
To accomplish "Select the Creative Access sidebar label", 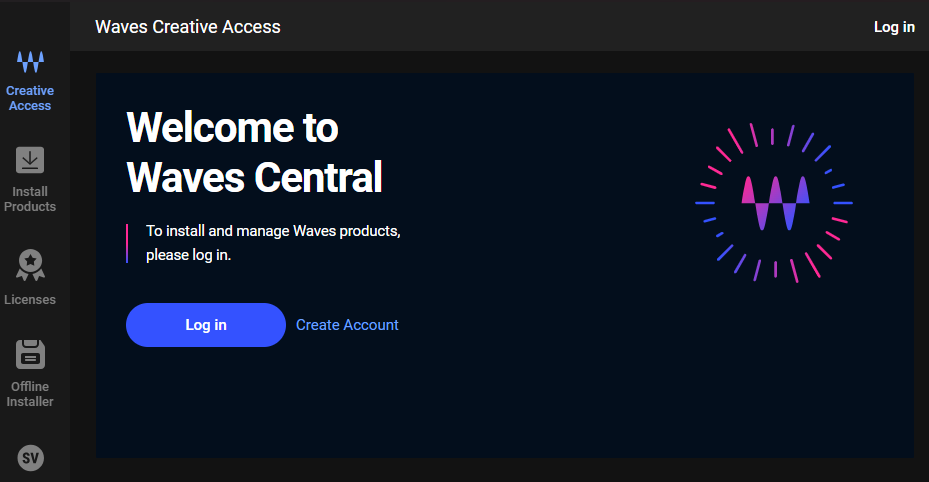I will pyautogui.click(x=30, y=98).
